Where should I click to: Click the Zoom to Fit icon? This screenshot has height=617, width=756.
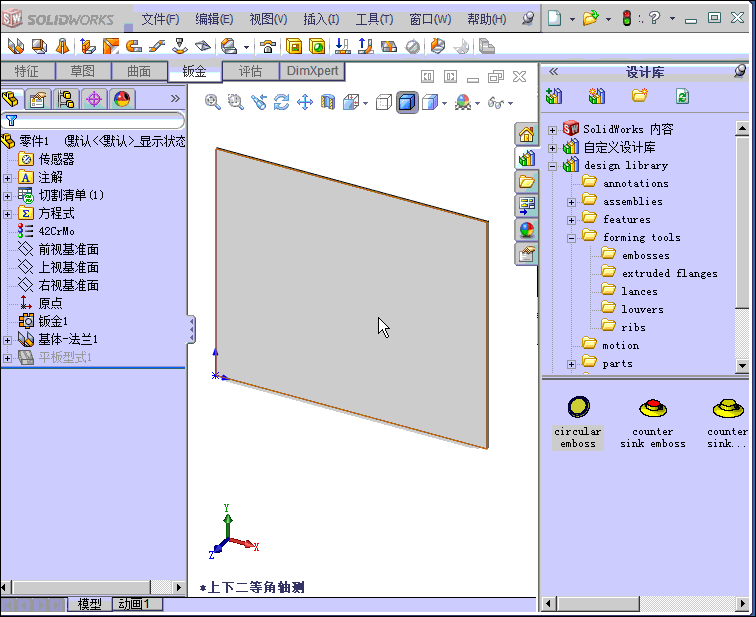[x=213, y=102]
